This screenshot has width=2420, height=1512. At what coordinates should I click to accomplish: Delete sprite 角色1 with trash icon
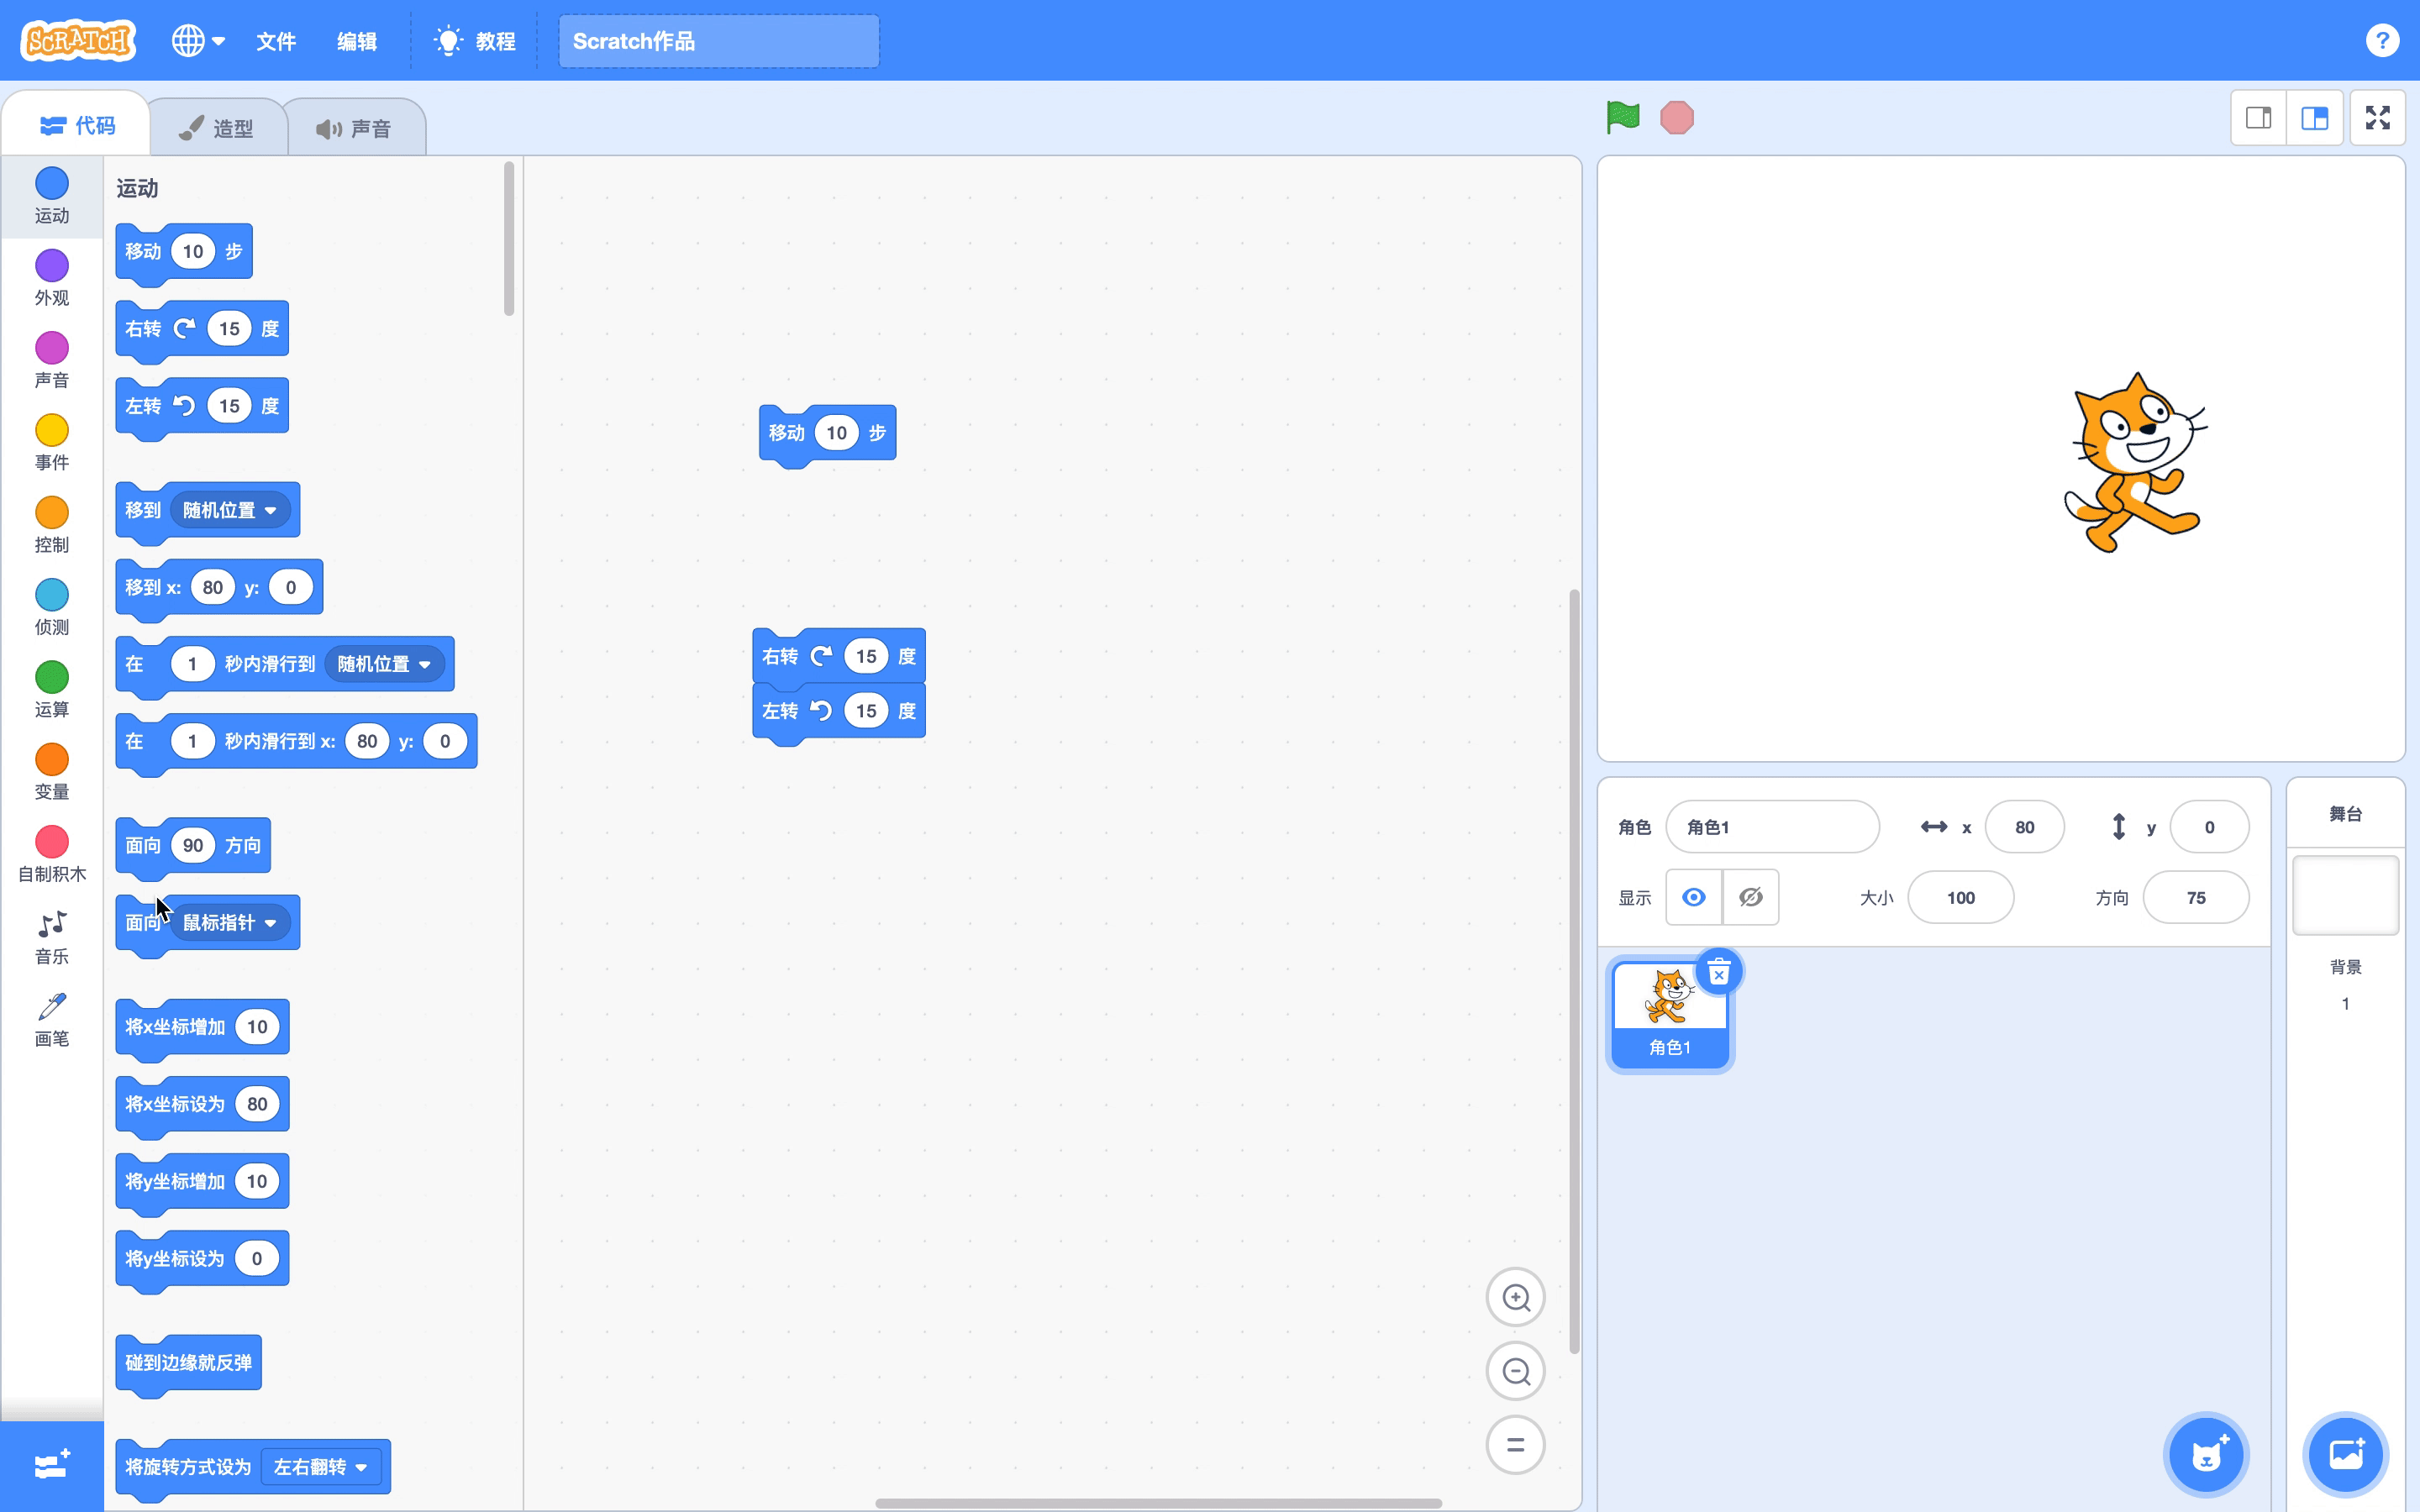(x=1718, y=972)
